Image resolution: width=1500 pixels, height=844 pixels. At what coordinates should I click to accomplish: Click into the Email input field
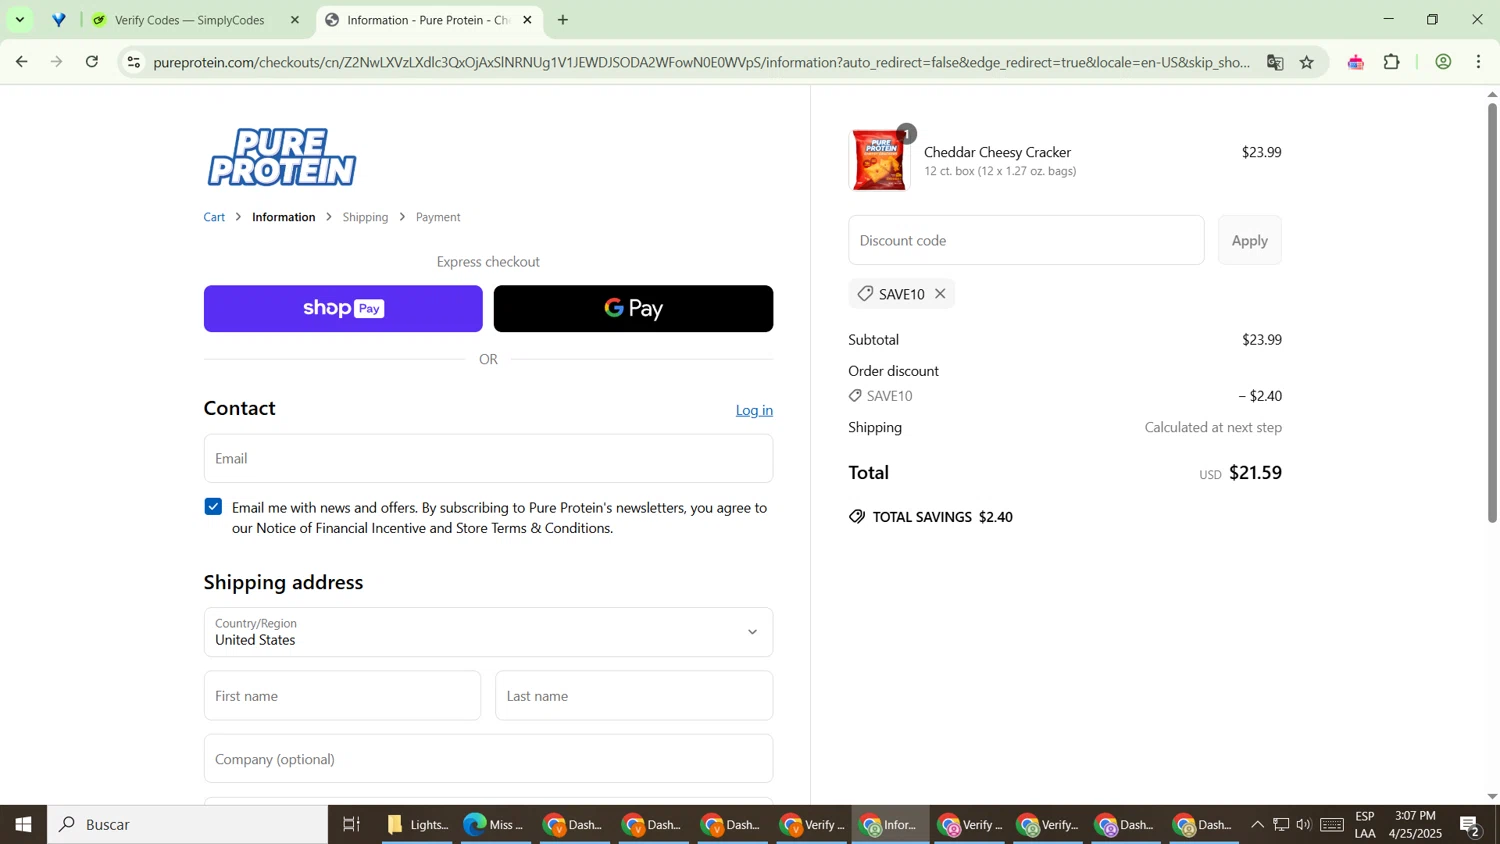488,458
